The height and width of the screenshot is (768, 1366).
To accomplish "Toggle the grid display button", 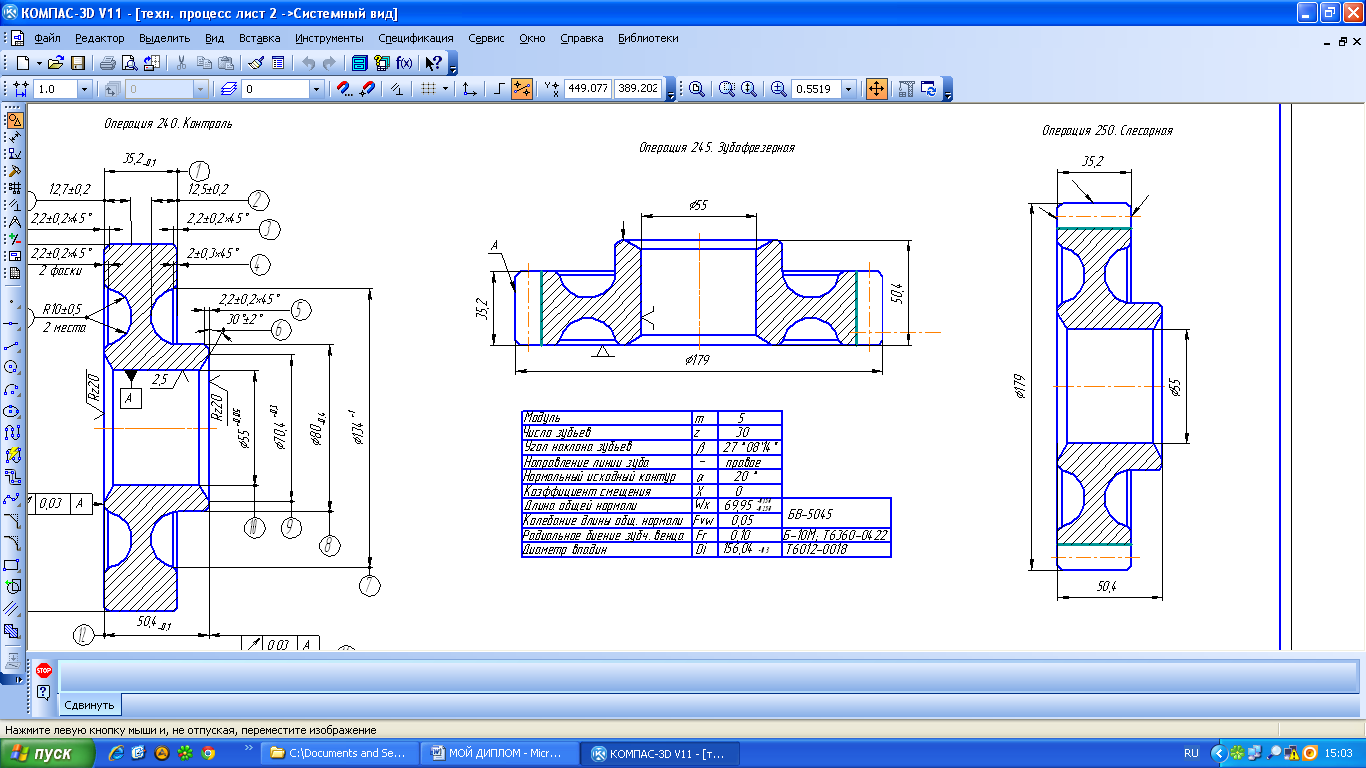I will [x=428, y=89].
